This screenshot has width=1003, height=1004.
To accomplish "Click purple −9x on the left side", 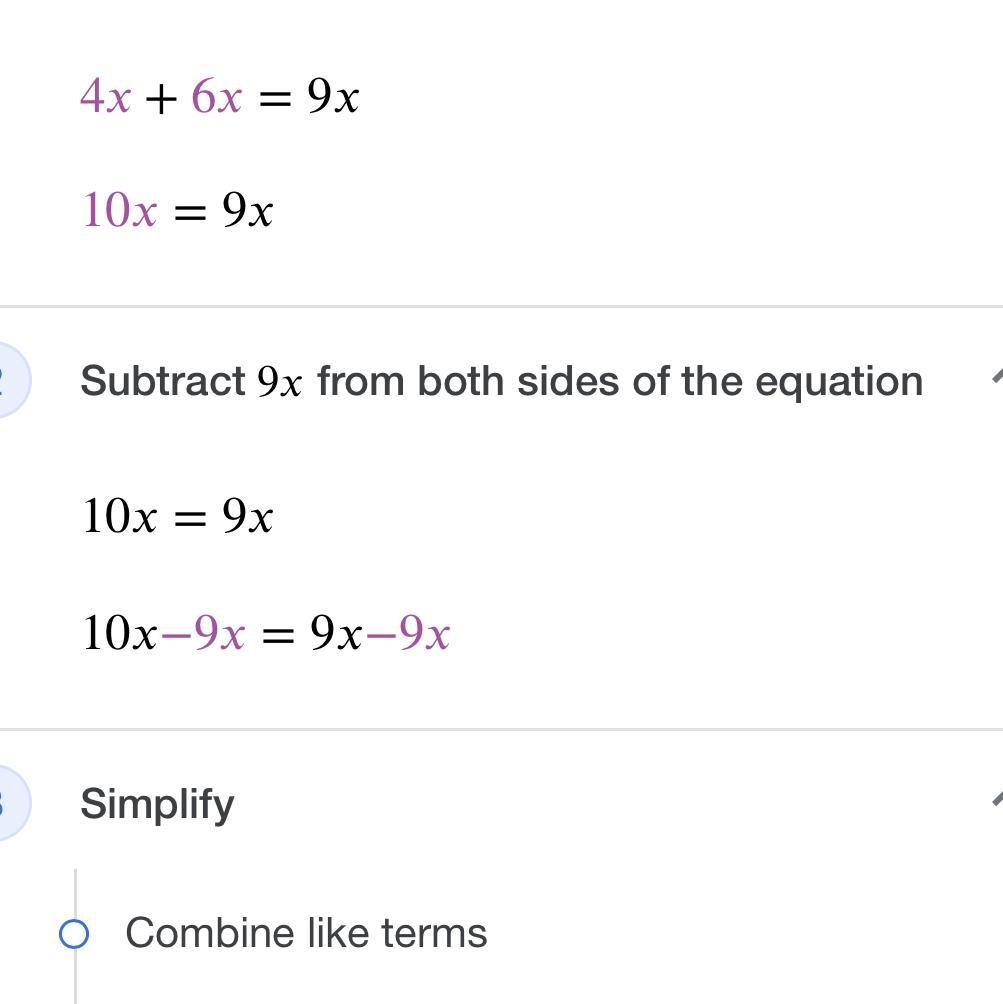I will point(203,634).
